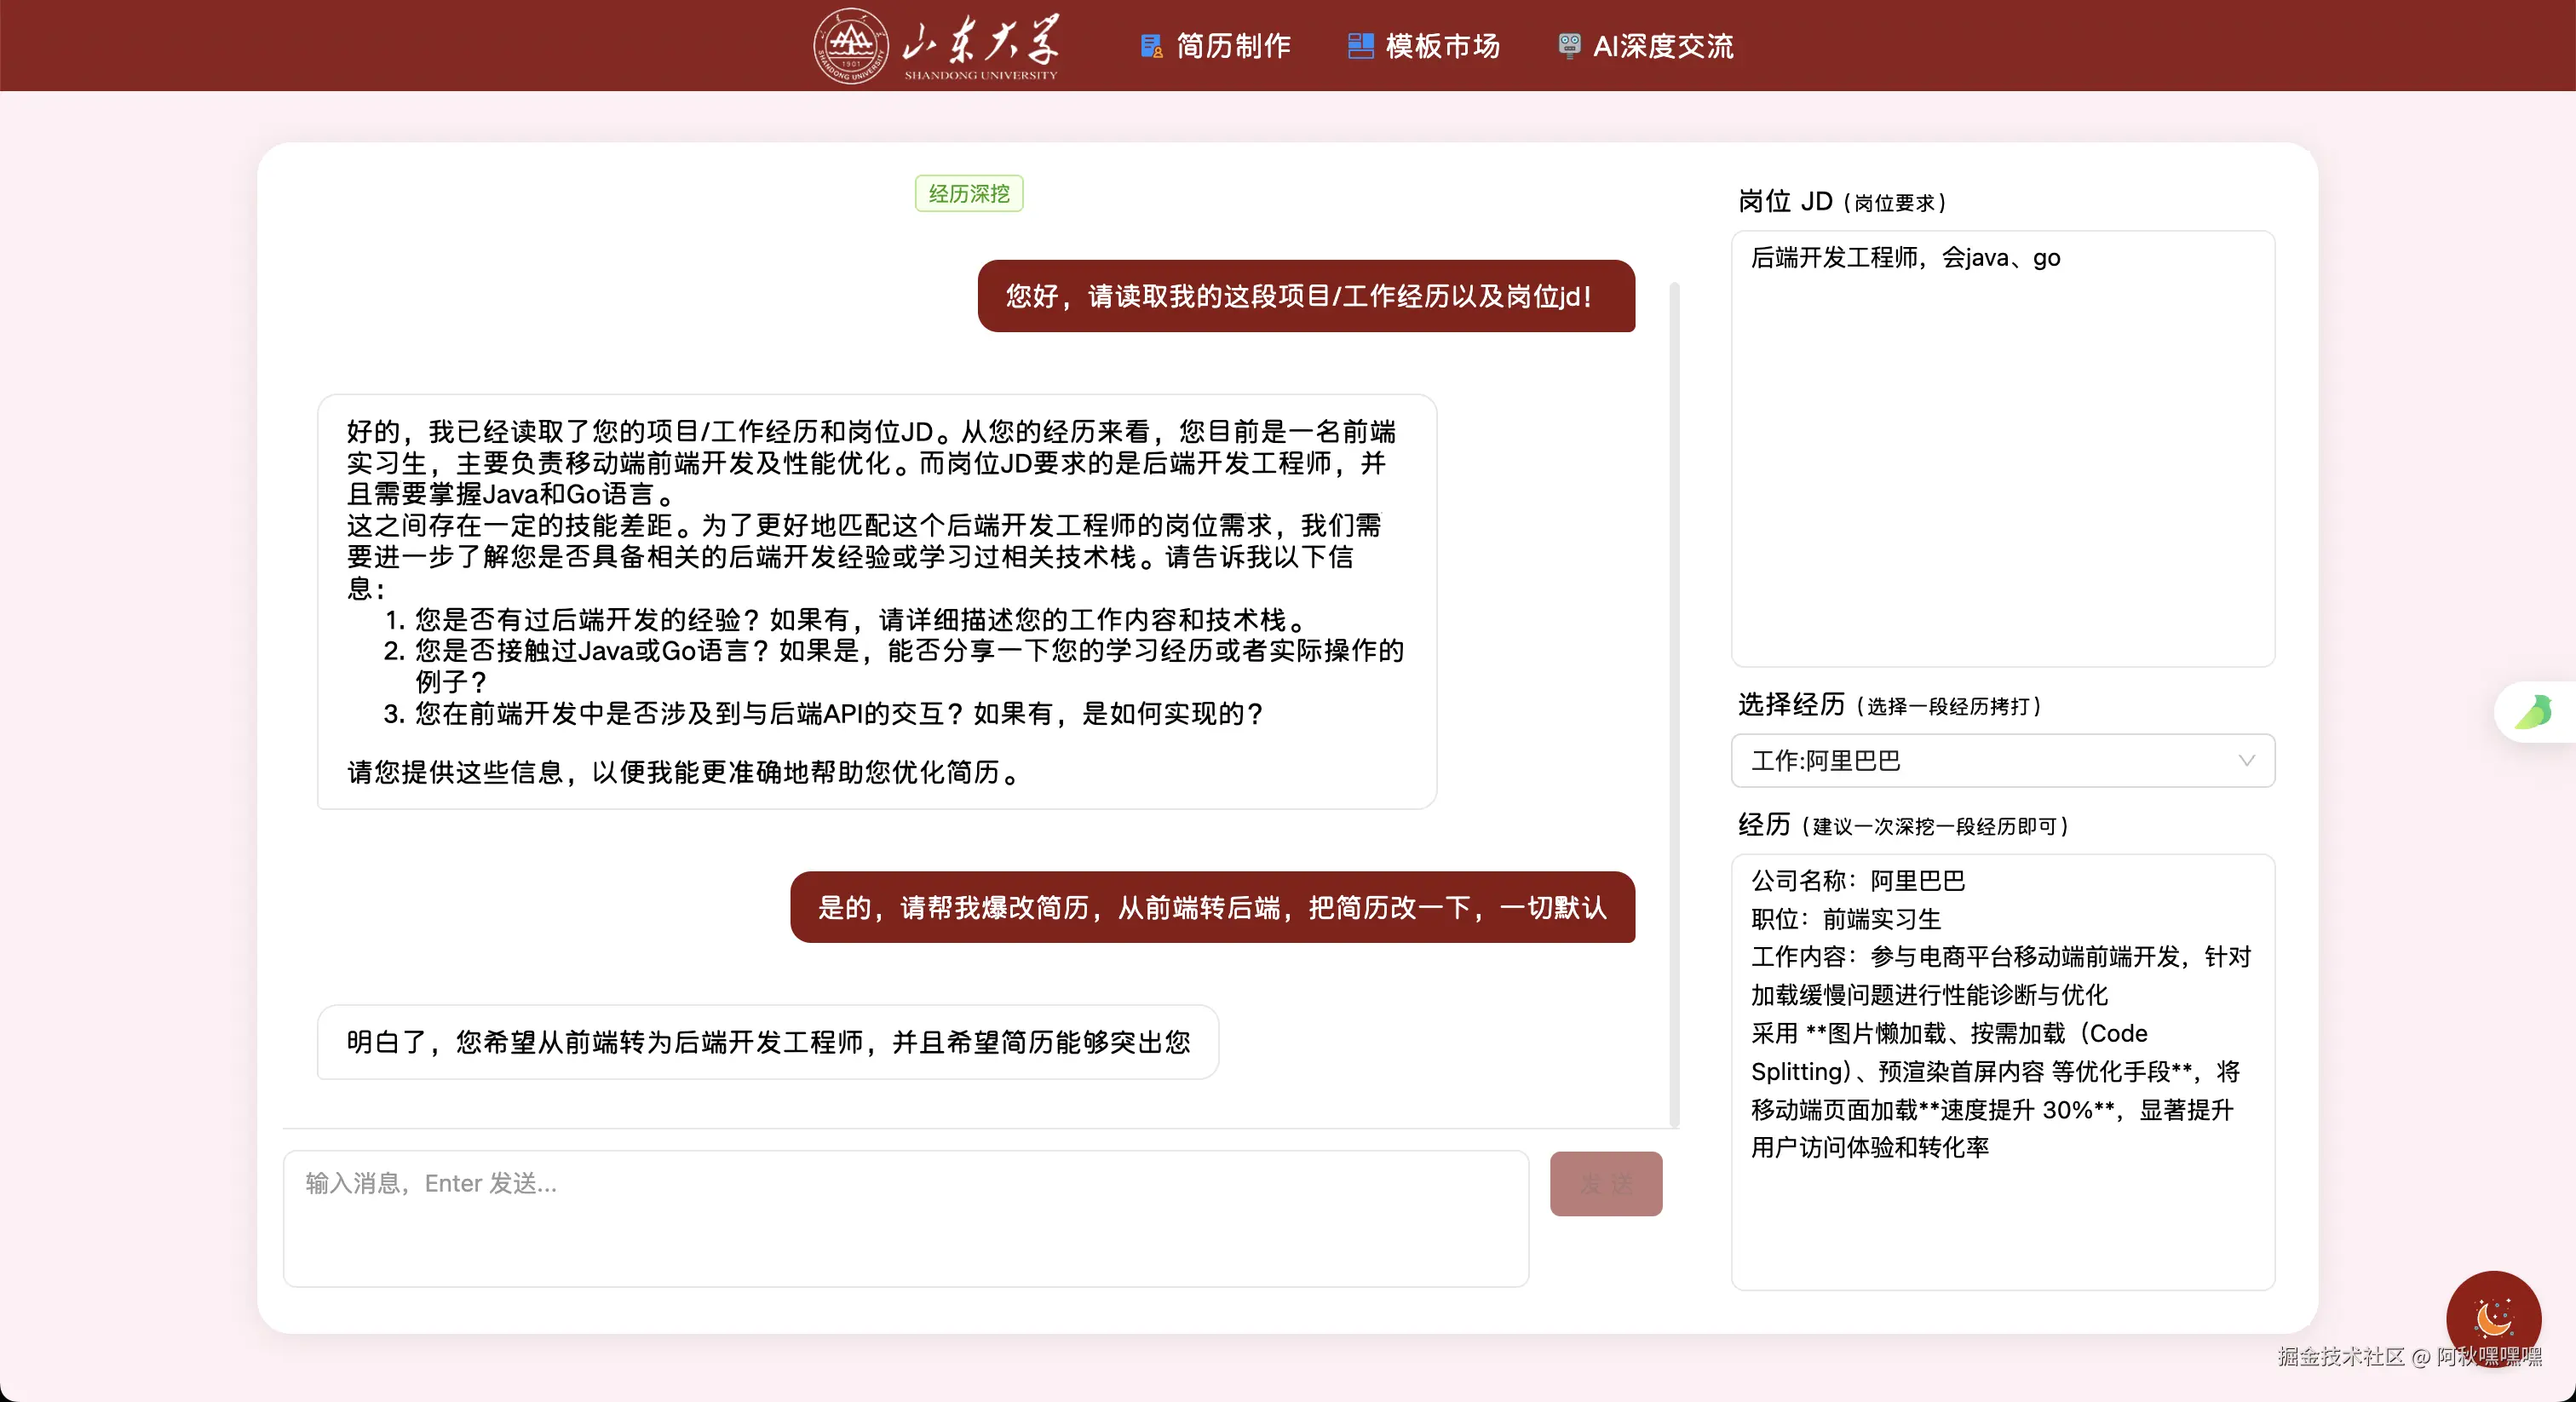Screen dimensions: 2576x1402
Task: Click the 发送 send button
Action: [x=1605, y=1183]
